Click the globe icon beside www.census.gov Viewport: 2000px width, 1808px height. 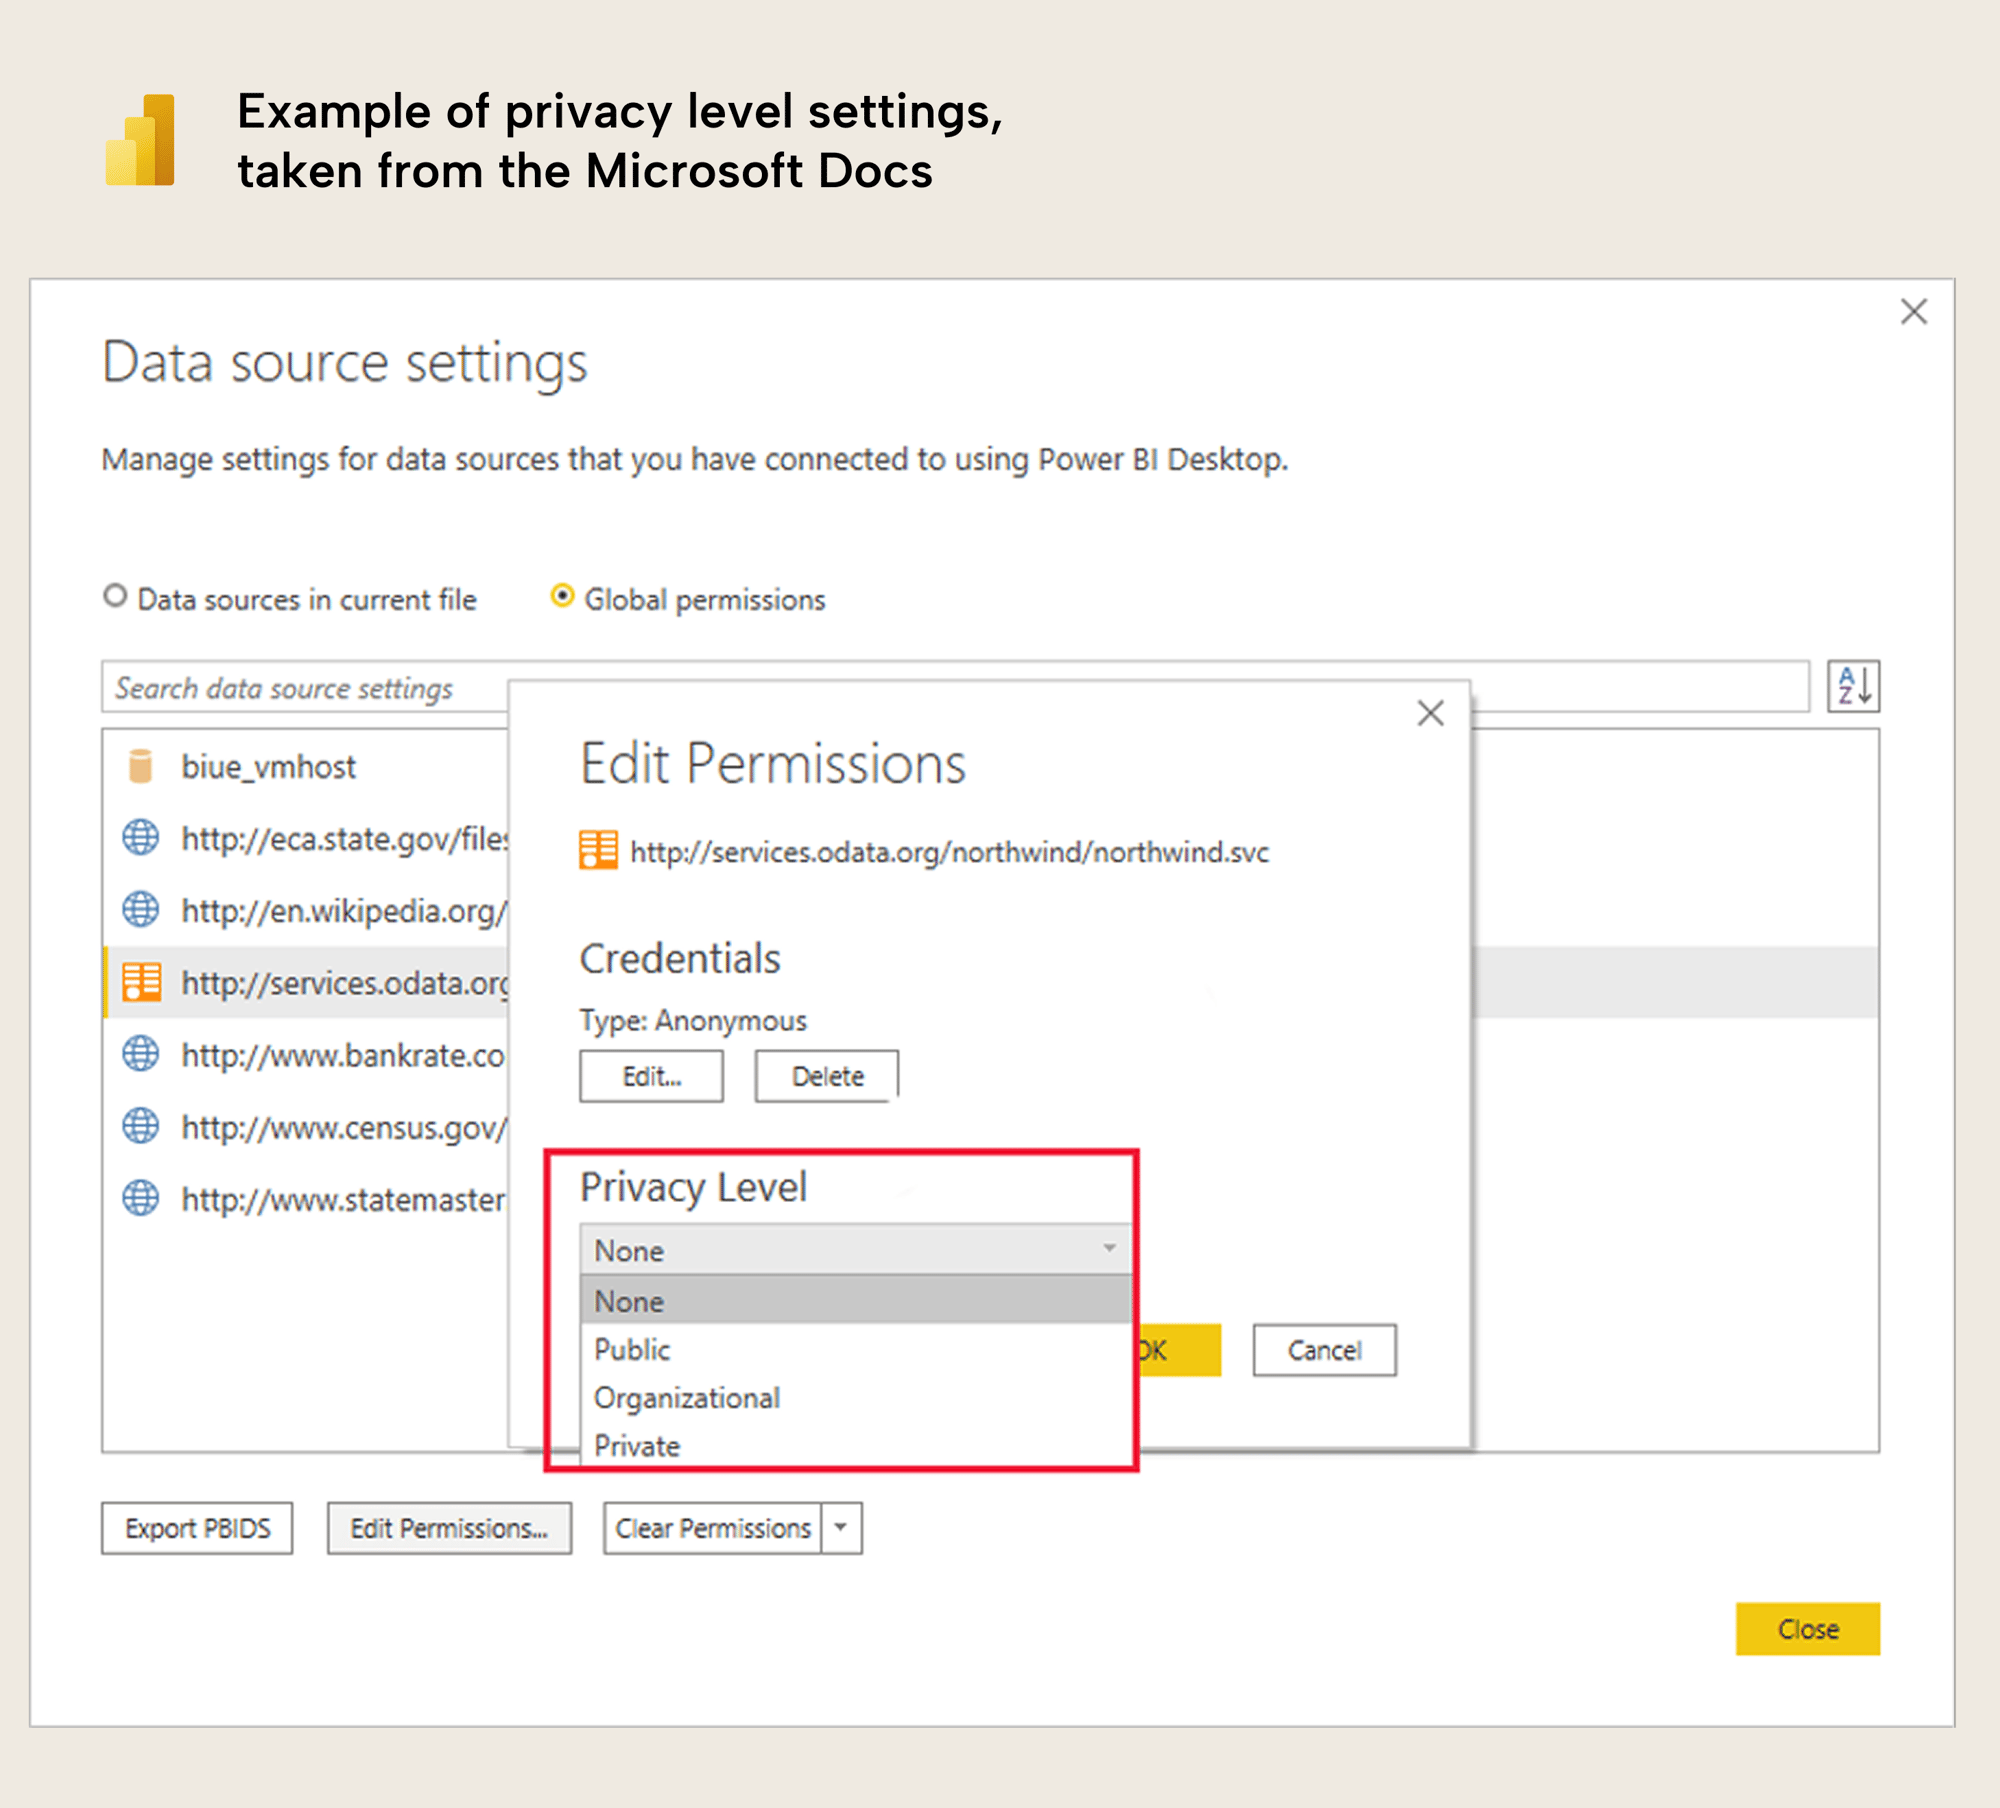tap(141, 1126)
